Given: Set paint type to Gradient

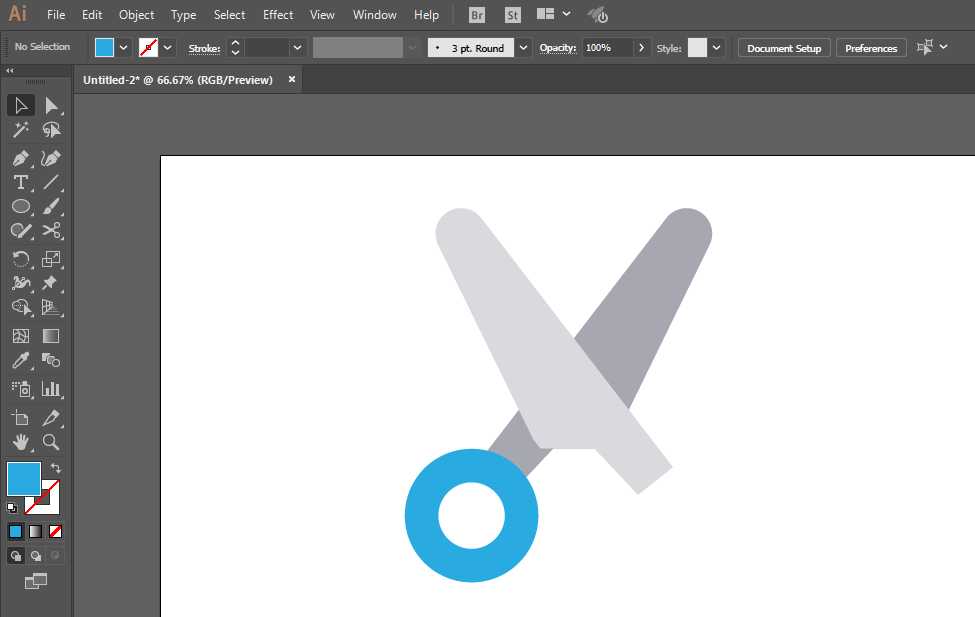Looking at the screenshot, I should click(x=35, y=531).
